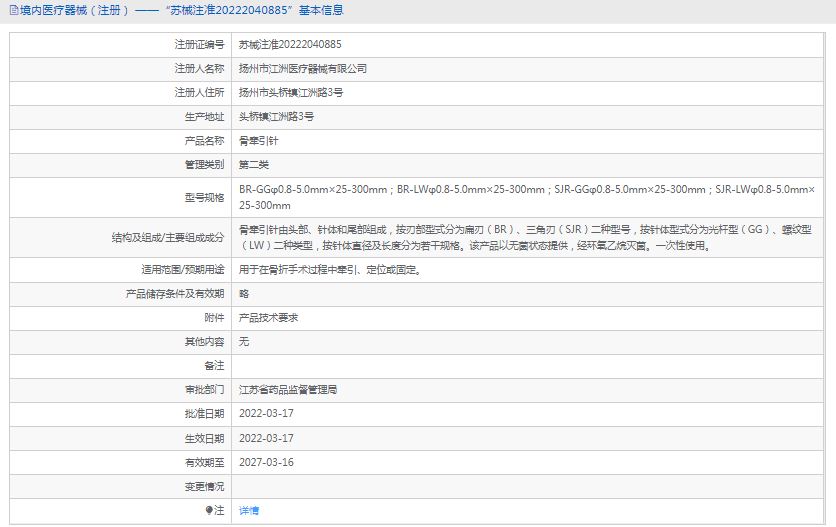Select other content value 无
Image resolution: width=836 pixels, height=527 pixels.
pyautogui.click(x=244, y=342)
